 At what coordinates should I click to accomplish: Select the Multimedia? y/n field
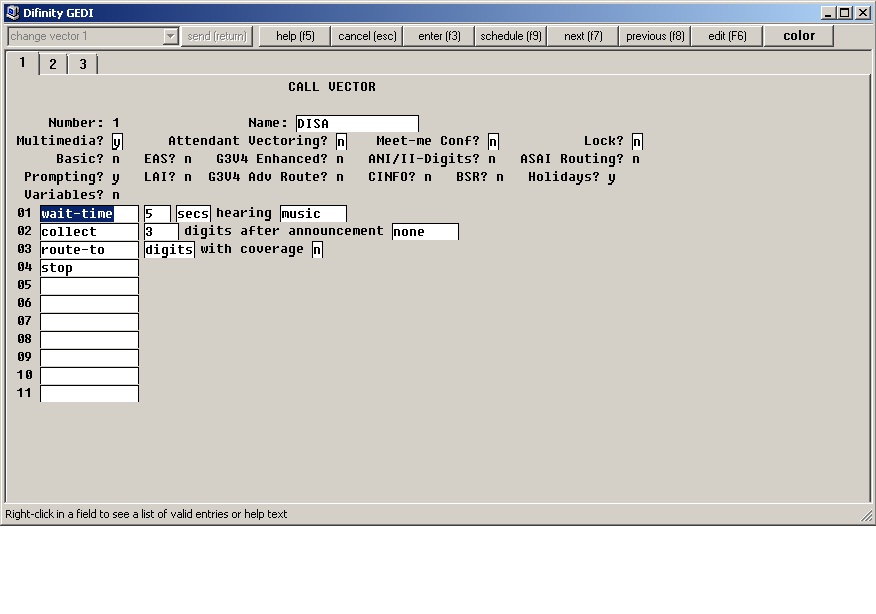[117, 141]
